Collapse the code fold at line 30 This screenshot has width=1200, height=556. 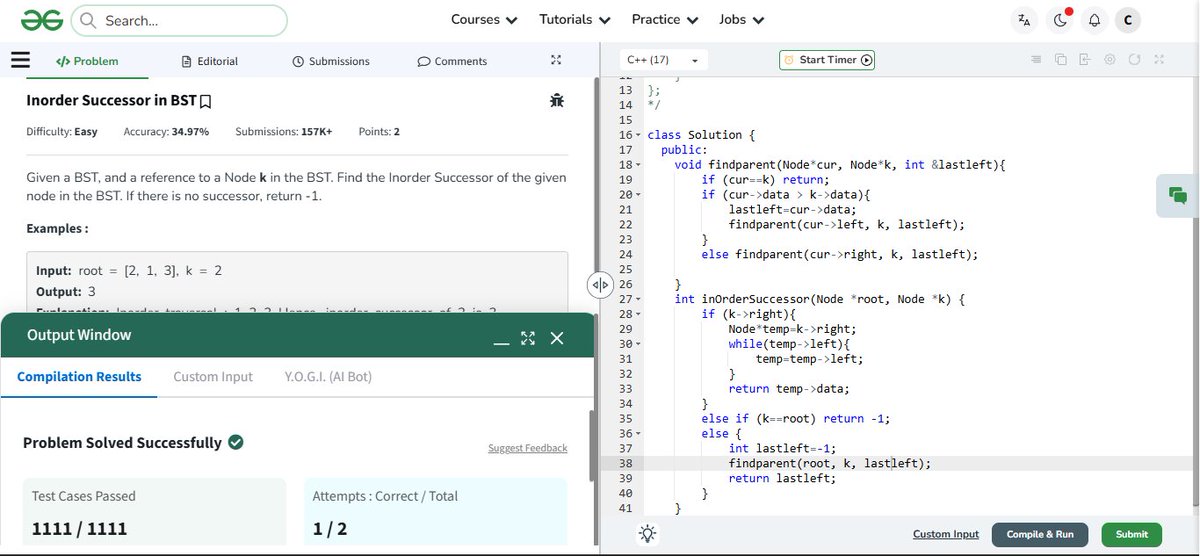pyautogui.click(x=638, y=344)
